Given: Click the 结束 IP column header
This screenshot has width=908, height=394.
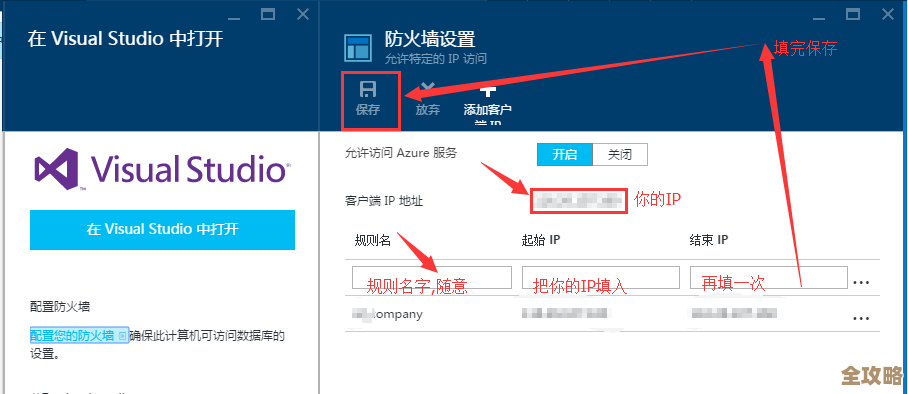Looking at the screenshot, I should click(709, 240).
